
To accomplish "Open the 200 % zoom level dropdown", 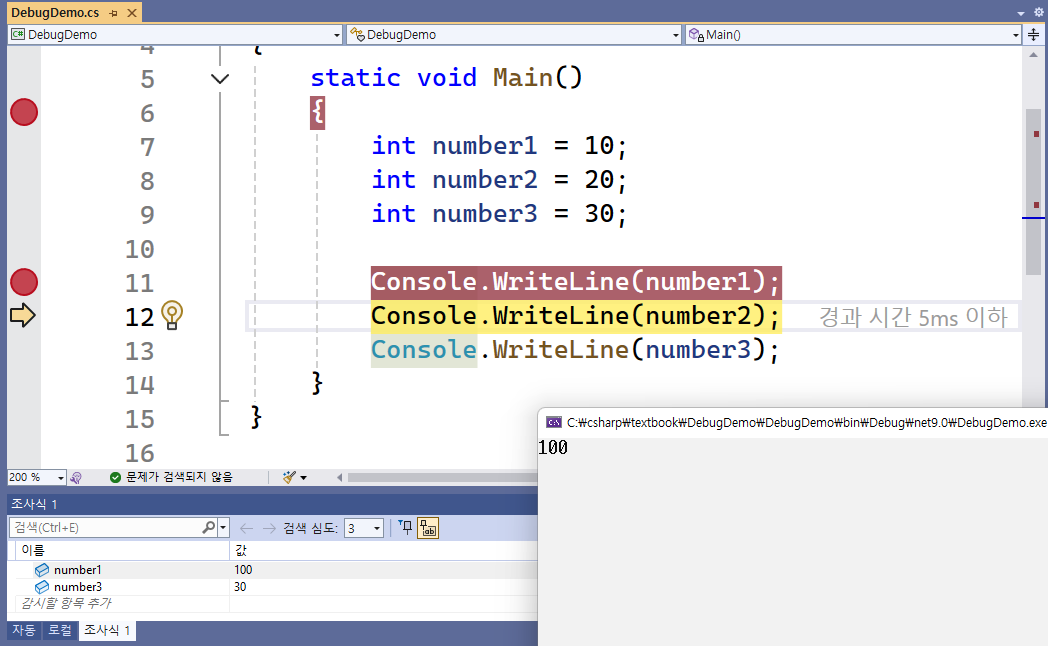I will point(60,478).
